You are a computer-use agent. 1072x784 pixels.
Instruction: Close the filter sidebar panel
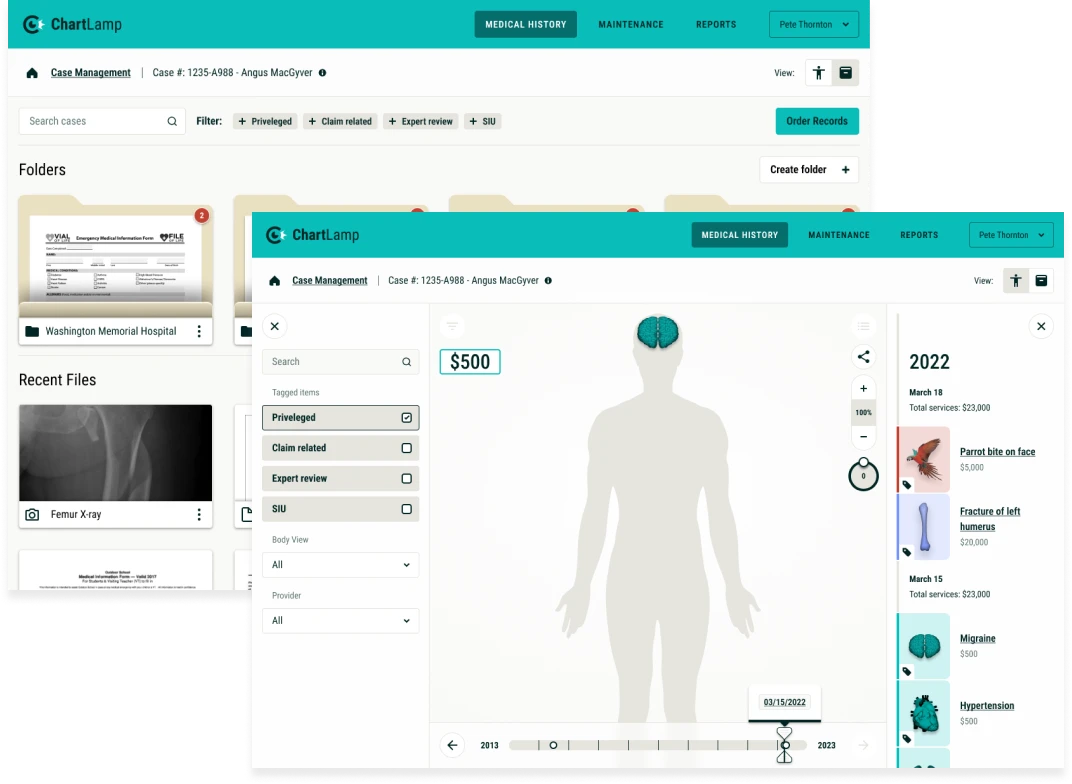coord(275,326)
